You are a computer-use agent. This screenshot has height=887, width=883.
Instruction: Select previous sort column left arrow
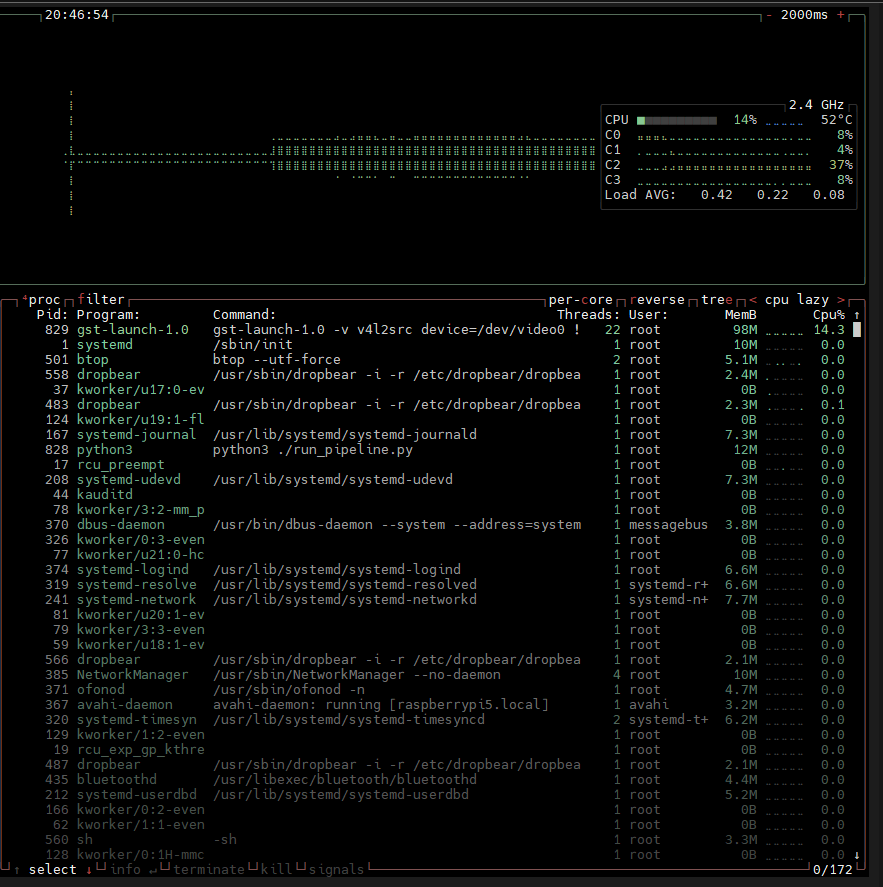753,300
